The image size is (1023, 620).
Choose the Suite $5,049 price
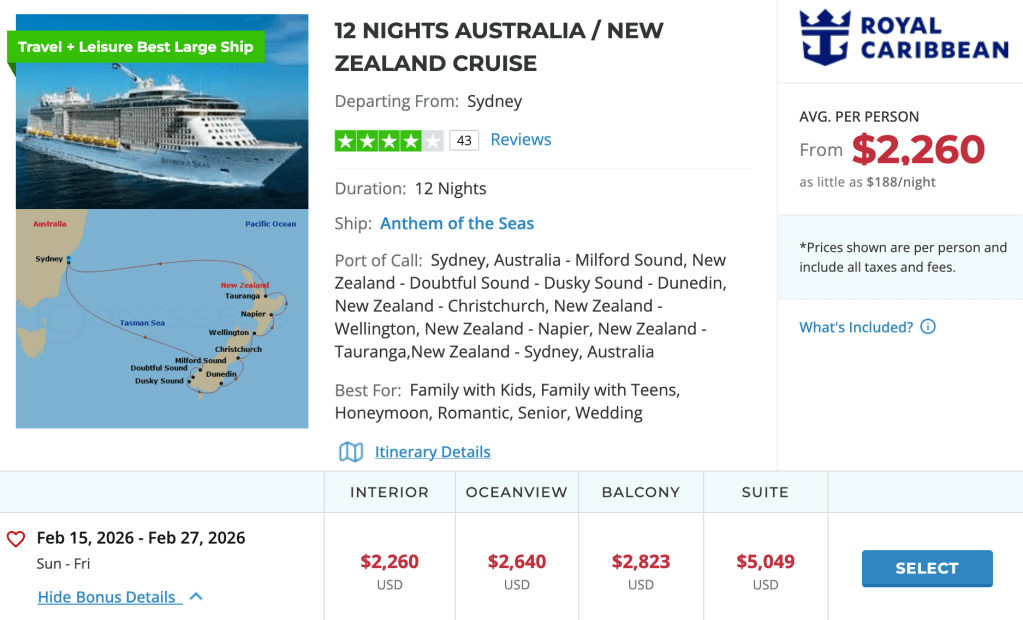[765, 562]
